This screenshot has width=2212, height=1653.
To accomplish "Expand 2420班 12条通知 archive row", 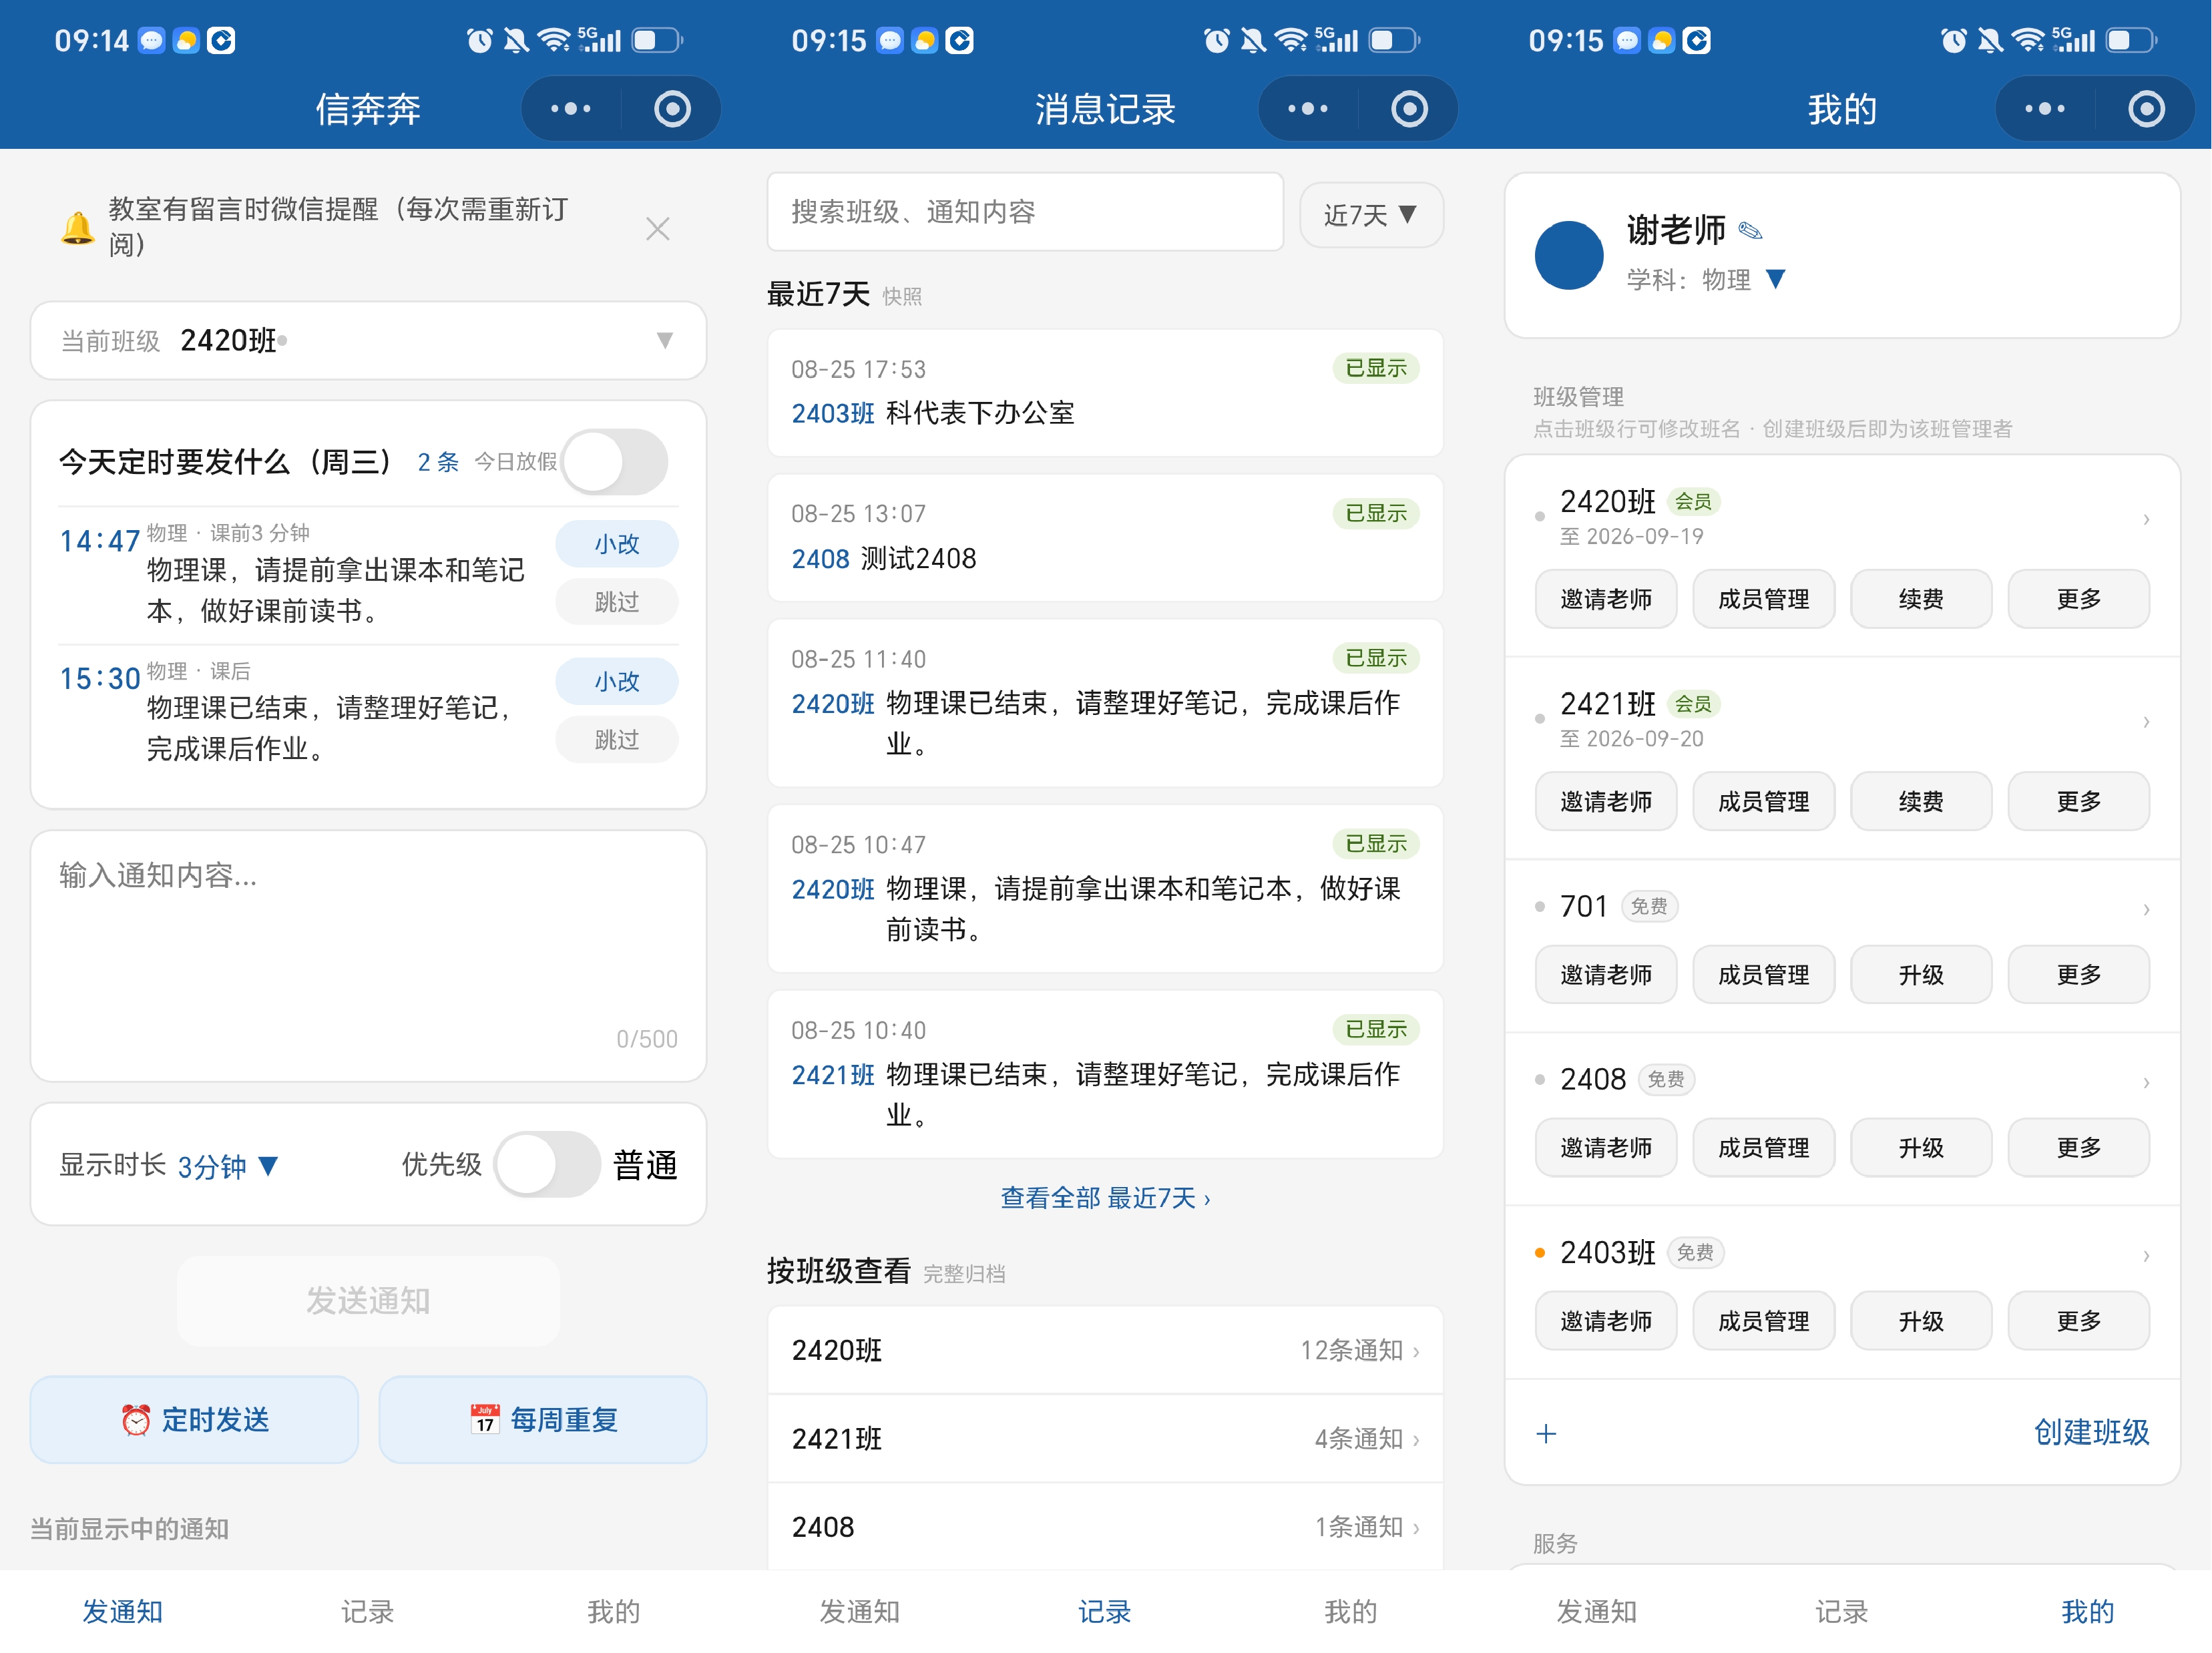I will click(1105, 1349).
